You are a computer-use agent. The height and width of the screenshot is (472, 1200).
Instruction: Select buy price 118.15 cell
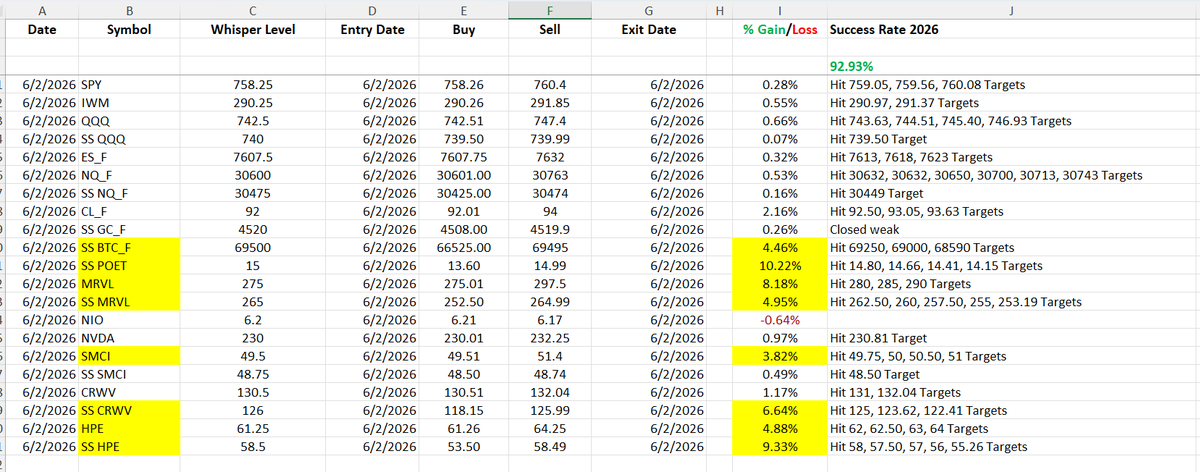pyautogui.click(x=462, y=410)
